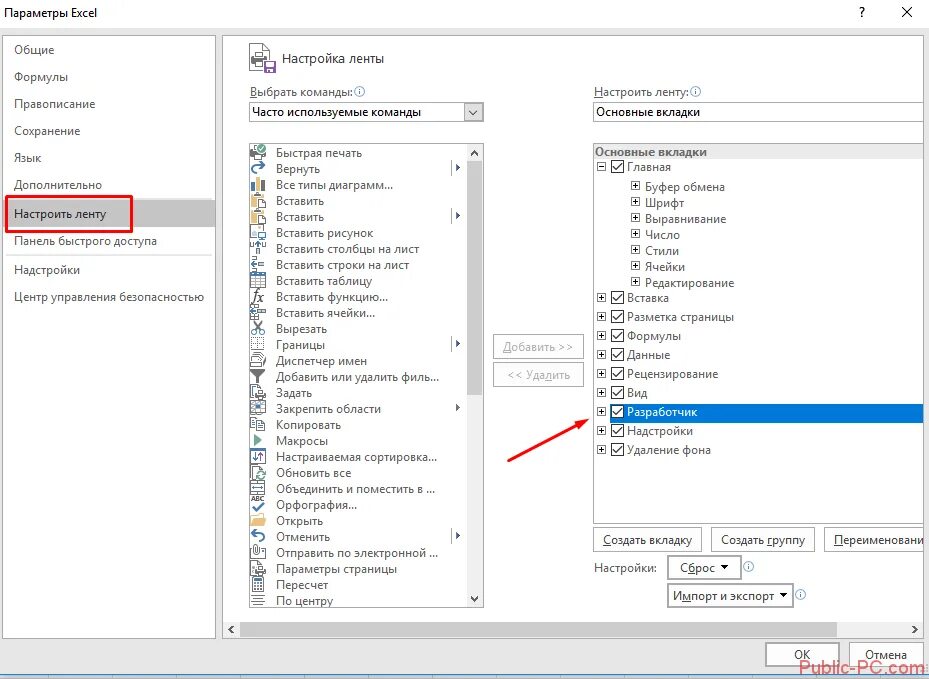Select the Копировать copy icon
The image size is (929, 679).
click(258, 424)
